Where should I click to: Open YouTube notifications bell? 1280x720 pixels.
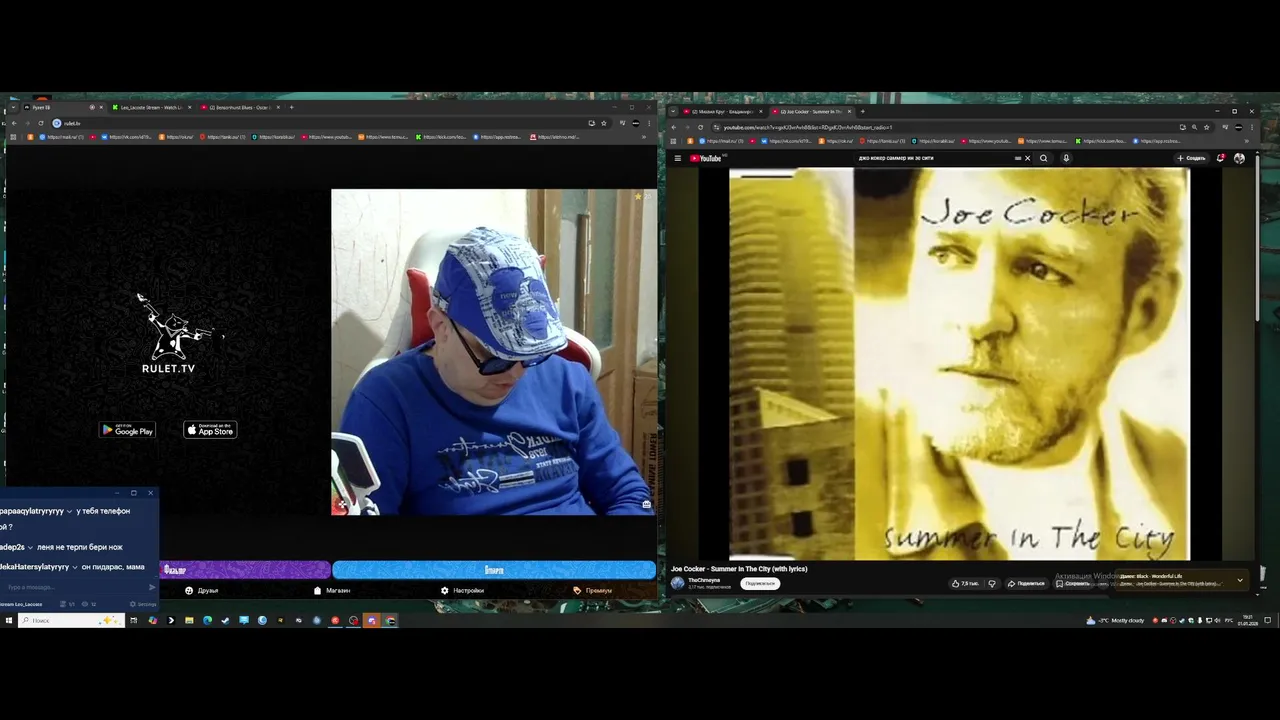[1220, 158]
